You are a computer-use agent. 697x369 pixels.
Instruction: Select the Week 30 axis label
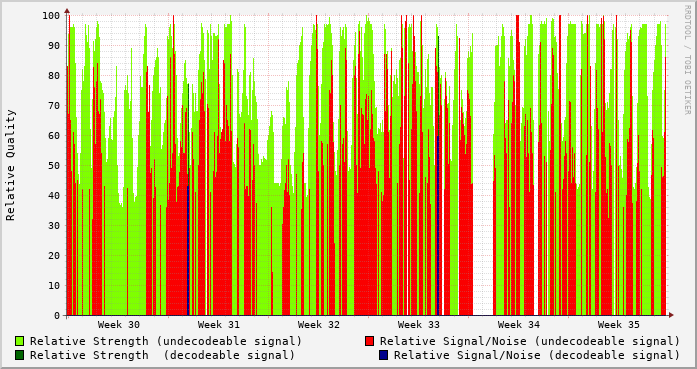click(x=118, y=325)
